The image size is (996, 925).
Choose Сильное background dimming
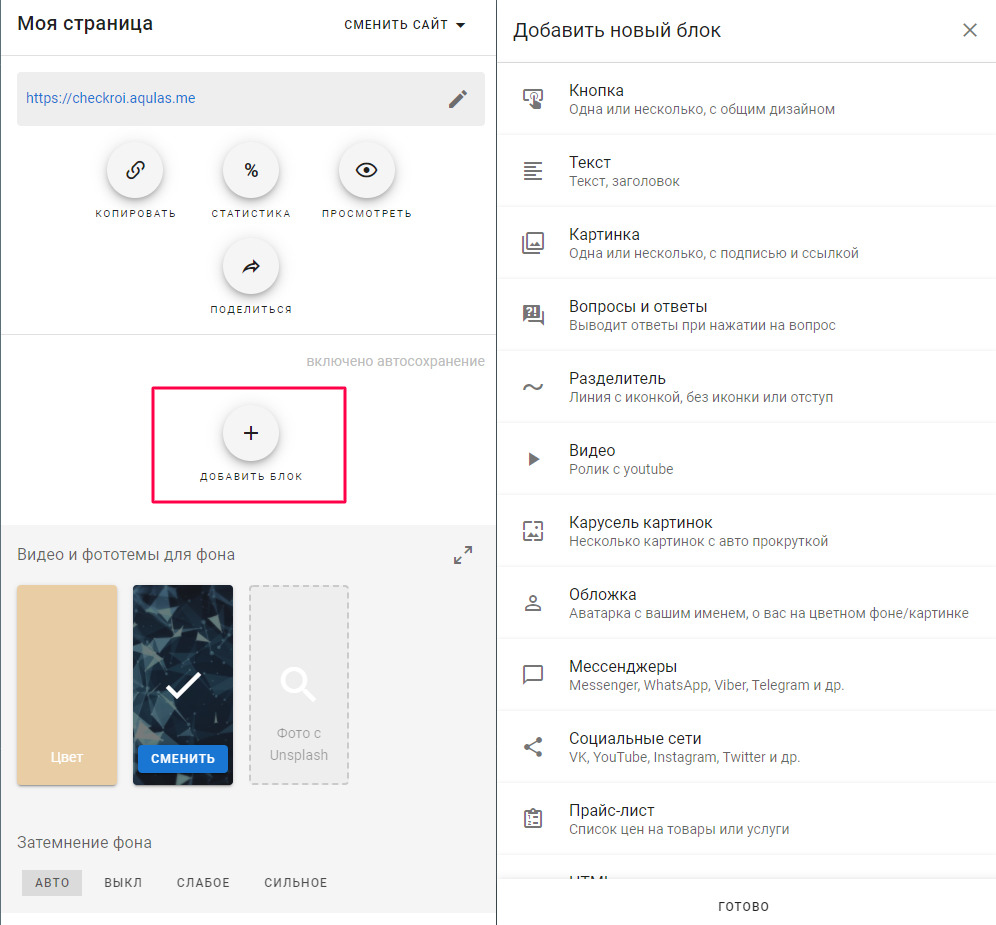[295, 882]
